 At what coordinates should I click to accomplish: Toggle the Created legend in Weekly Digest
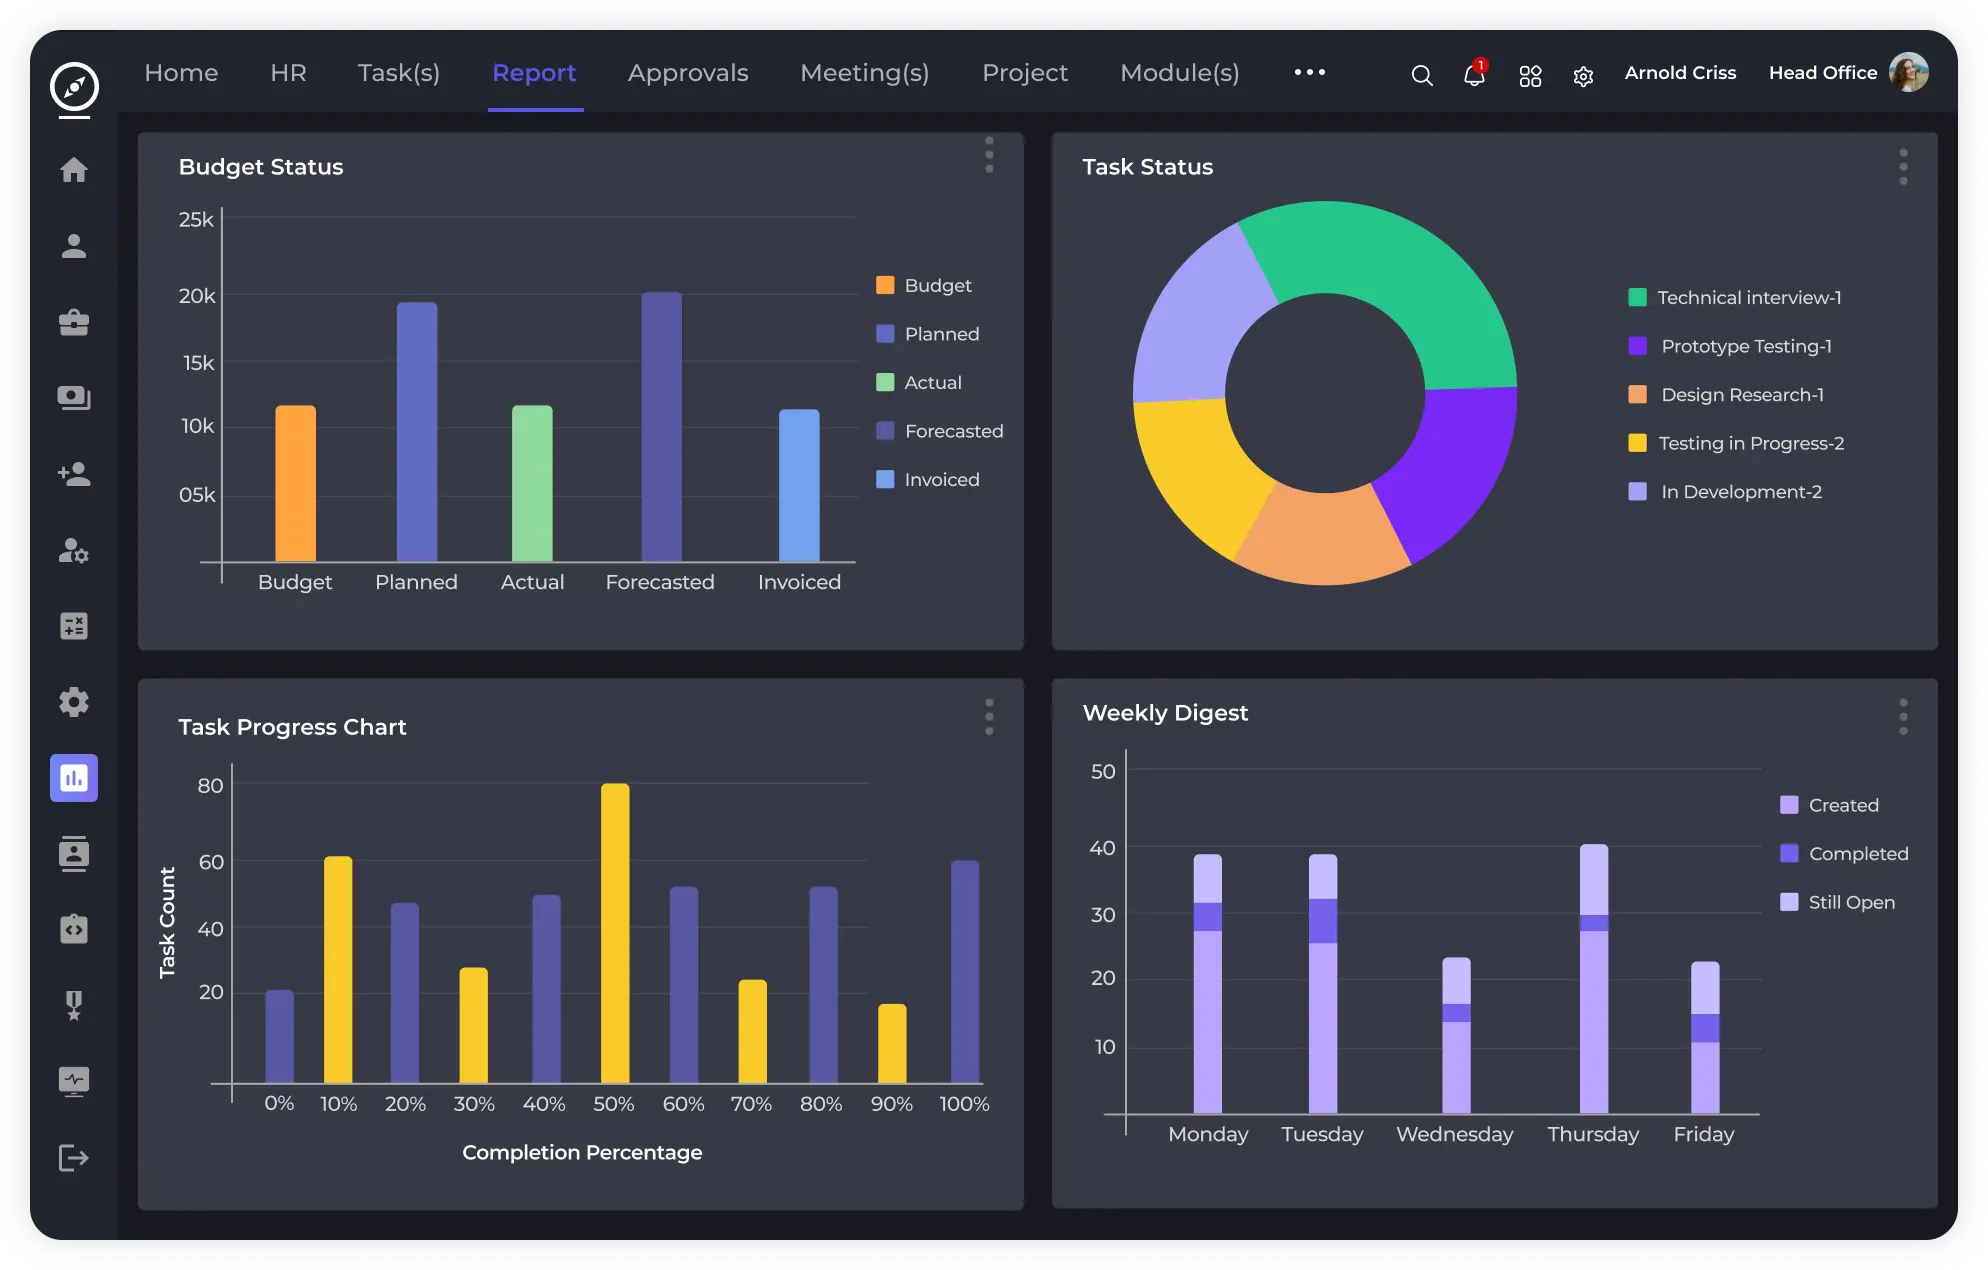coord(1829,805)
